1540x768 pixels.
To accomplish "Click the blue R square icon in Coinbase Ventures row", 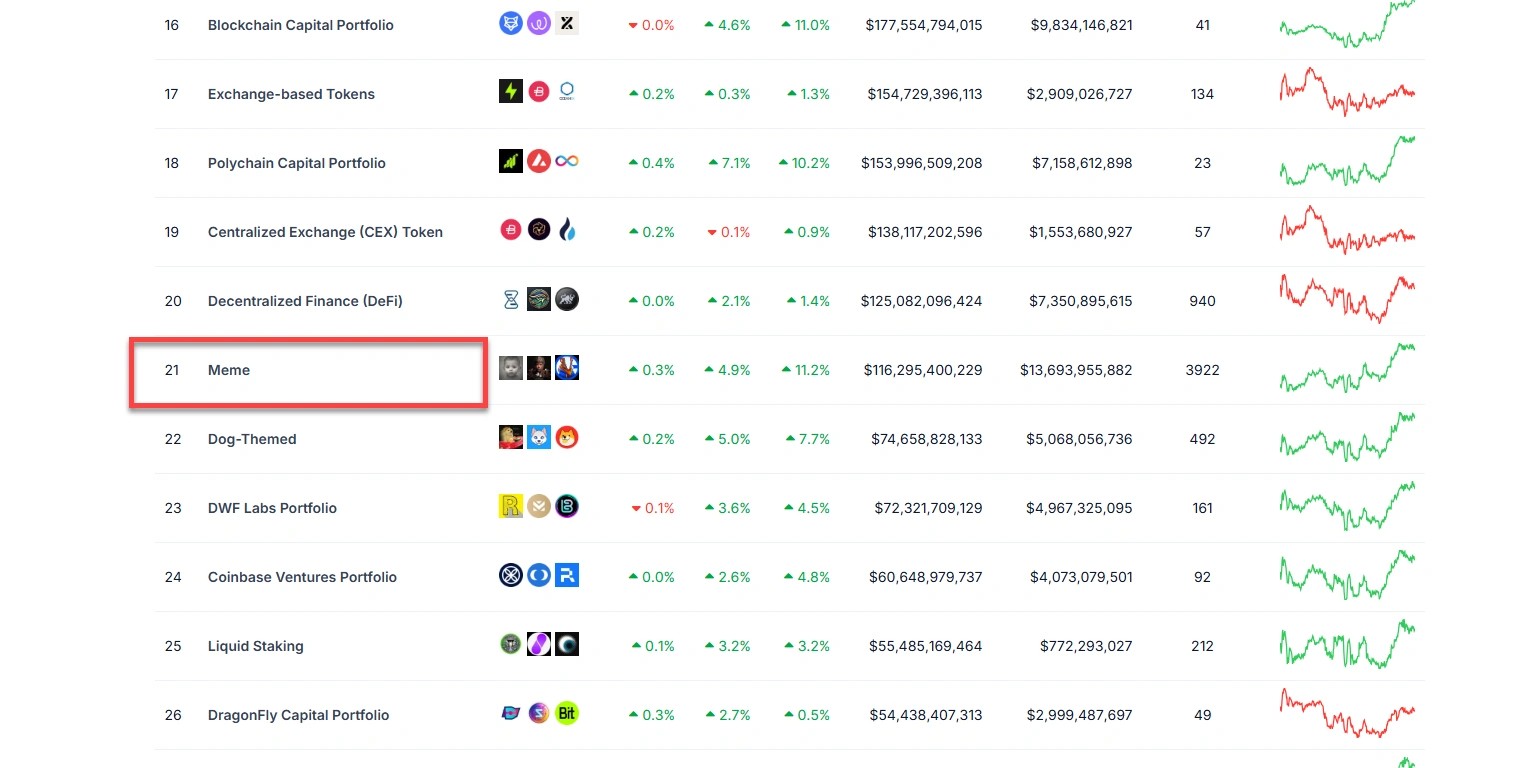I will [x=567, y=576].
